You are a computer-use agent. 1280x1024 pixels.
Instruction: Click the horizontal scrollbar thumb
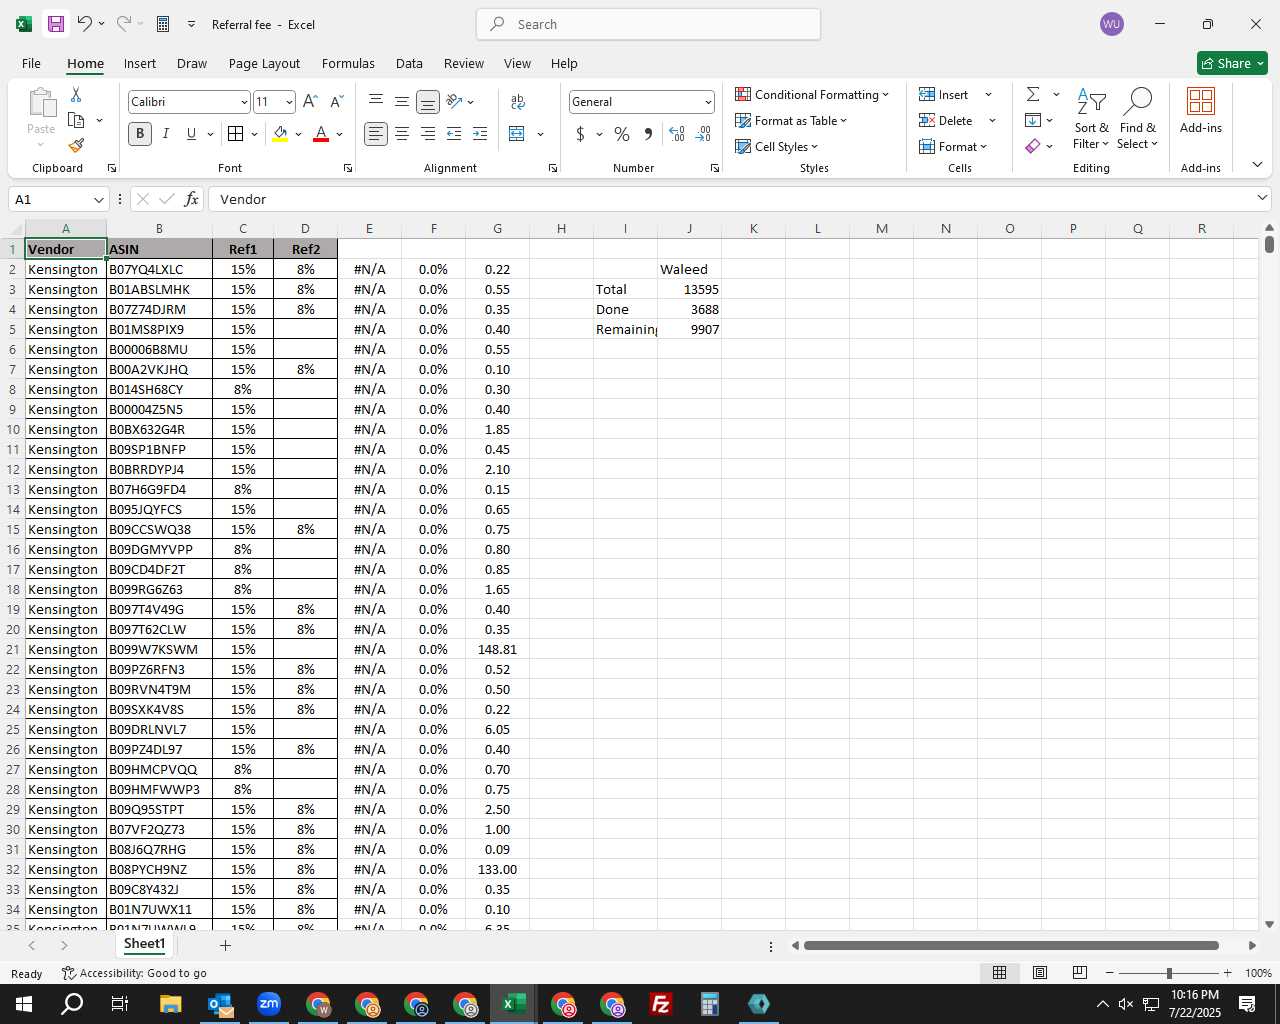[x=1011, y=945]
